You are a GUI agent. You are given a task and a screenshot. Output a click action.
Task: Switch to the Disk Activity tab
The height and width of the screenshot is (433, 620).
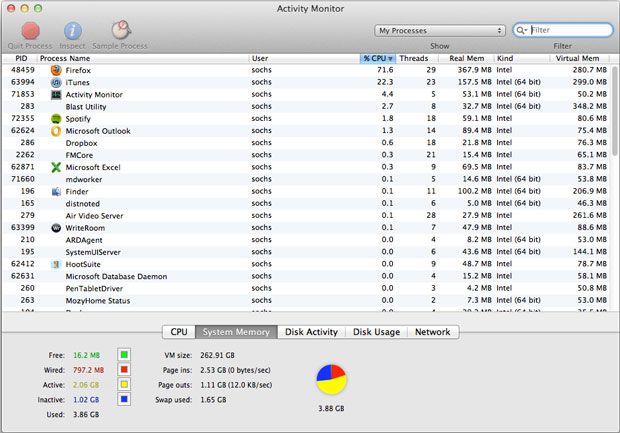coord(312,332)
